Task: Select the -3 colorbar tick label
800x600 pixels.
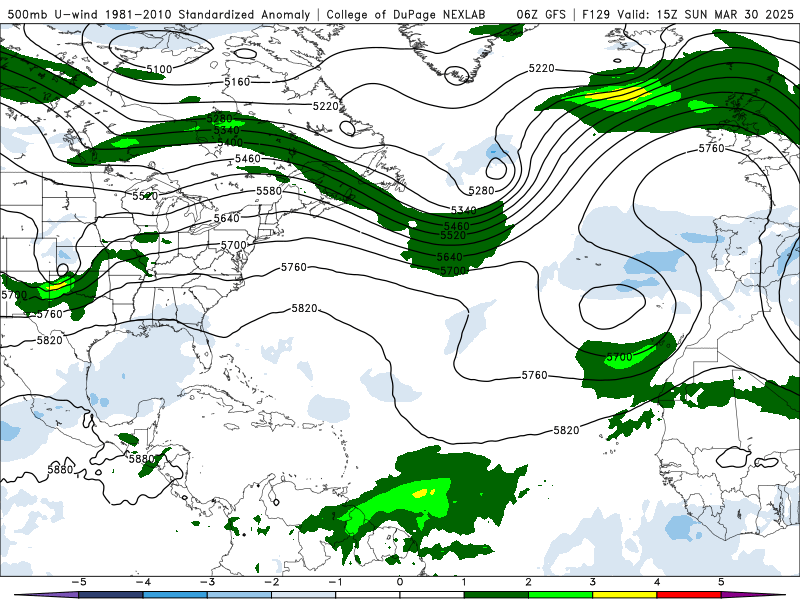Action: (207, 582)
